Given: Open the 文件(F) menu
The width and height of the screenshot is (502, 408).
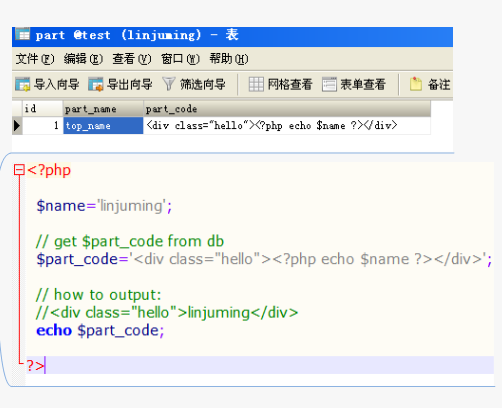Looking at the screenshot, I should tap(35, 59).
